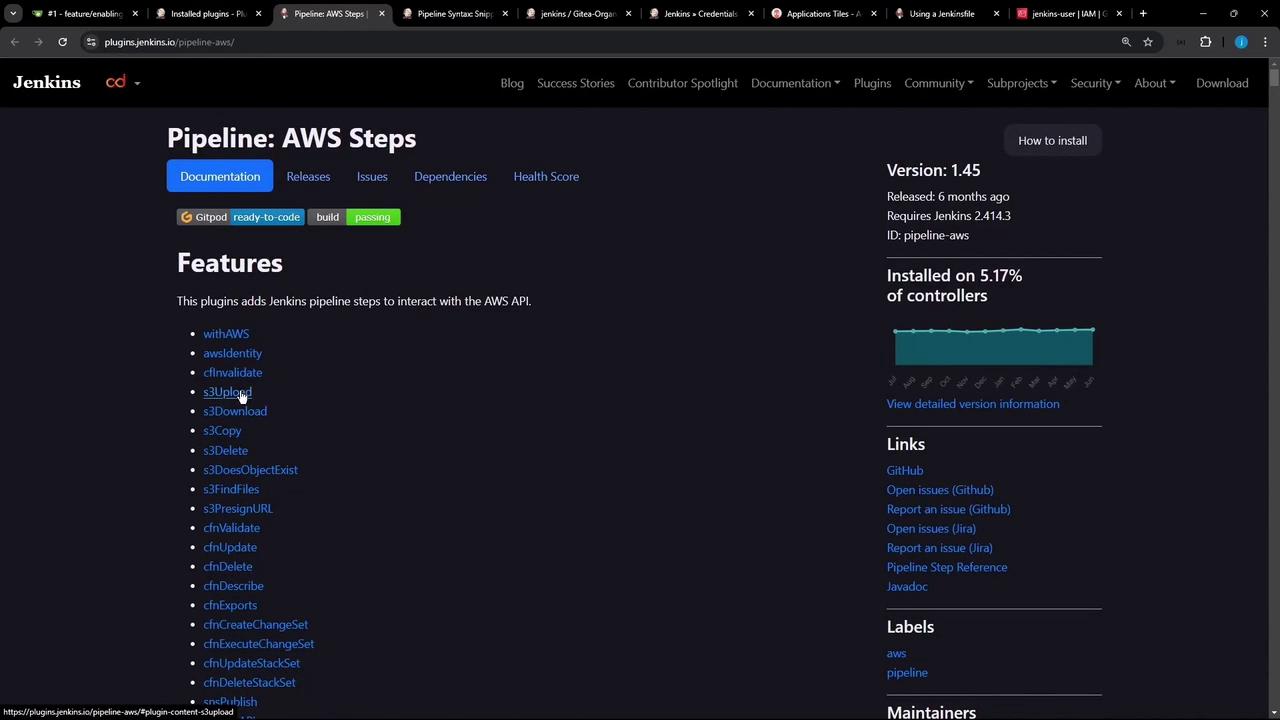The height and width of the screenshot is (720, 1280).
Task: Click the Jenkins CD logo icon
Action: point(116,82)
